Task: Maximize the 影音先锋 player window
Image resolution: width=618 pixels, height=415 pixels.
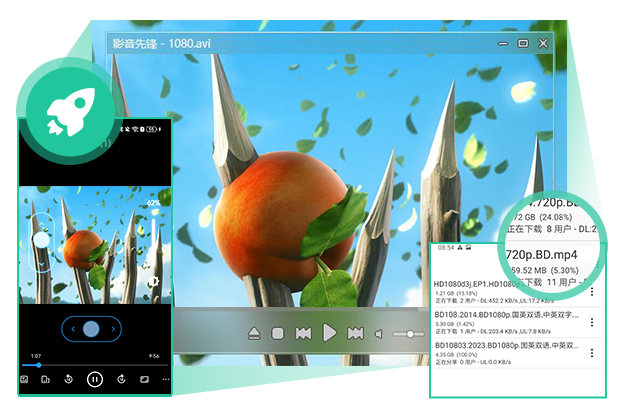Action: point(523,43)
